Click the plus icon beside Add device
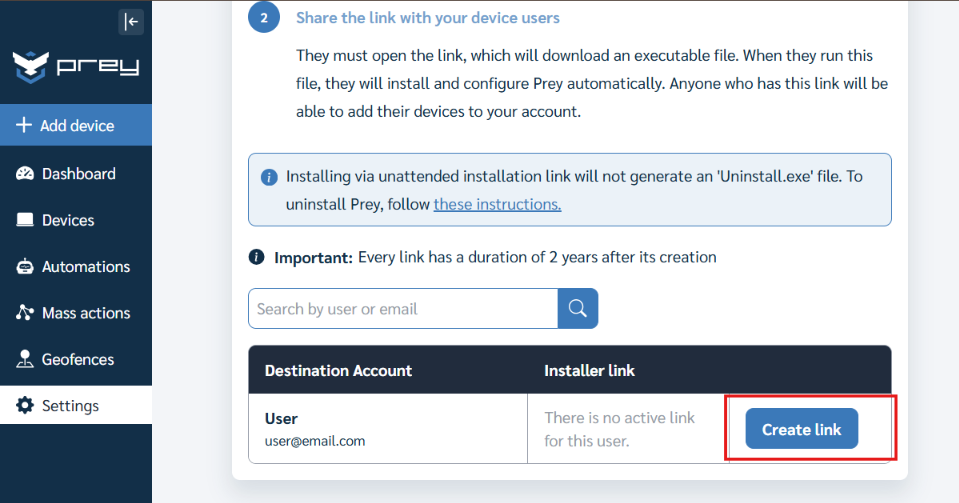 coord(24,125)
